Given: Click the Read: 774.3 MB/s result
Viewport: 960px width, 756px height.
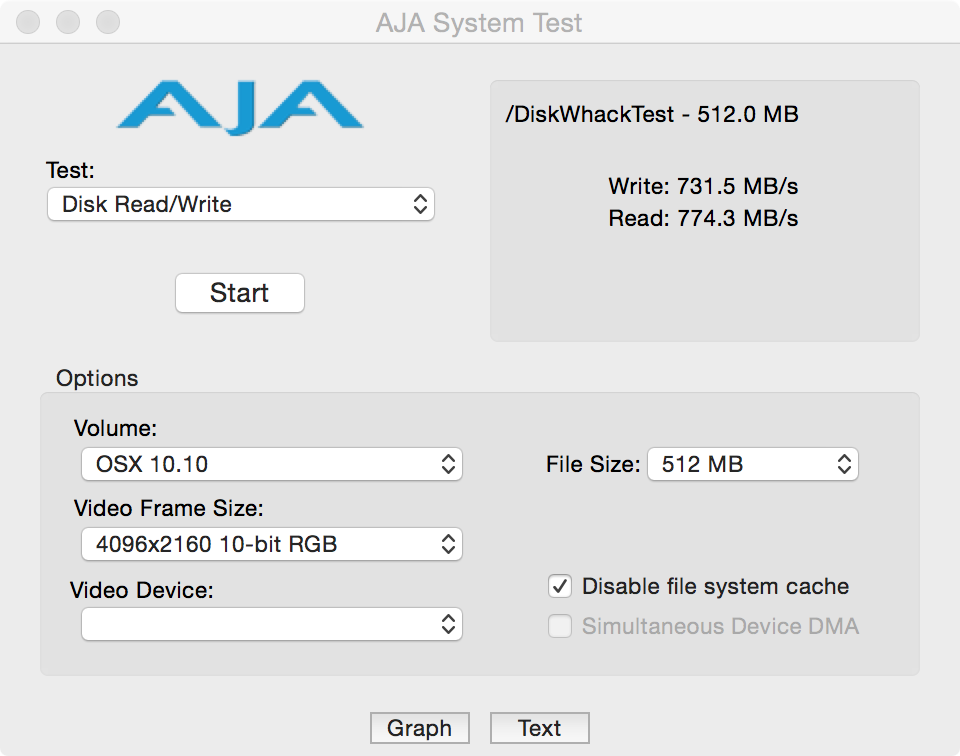Looking at the screenshot, I should tap(703, 218).
